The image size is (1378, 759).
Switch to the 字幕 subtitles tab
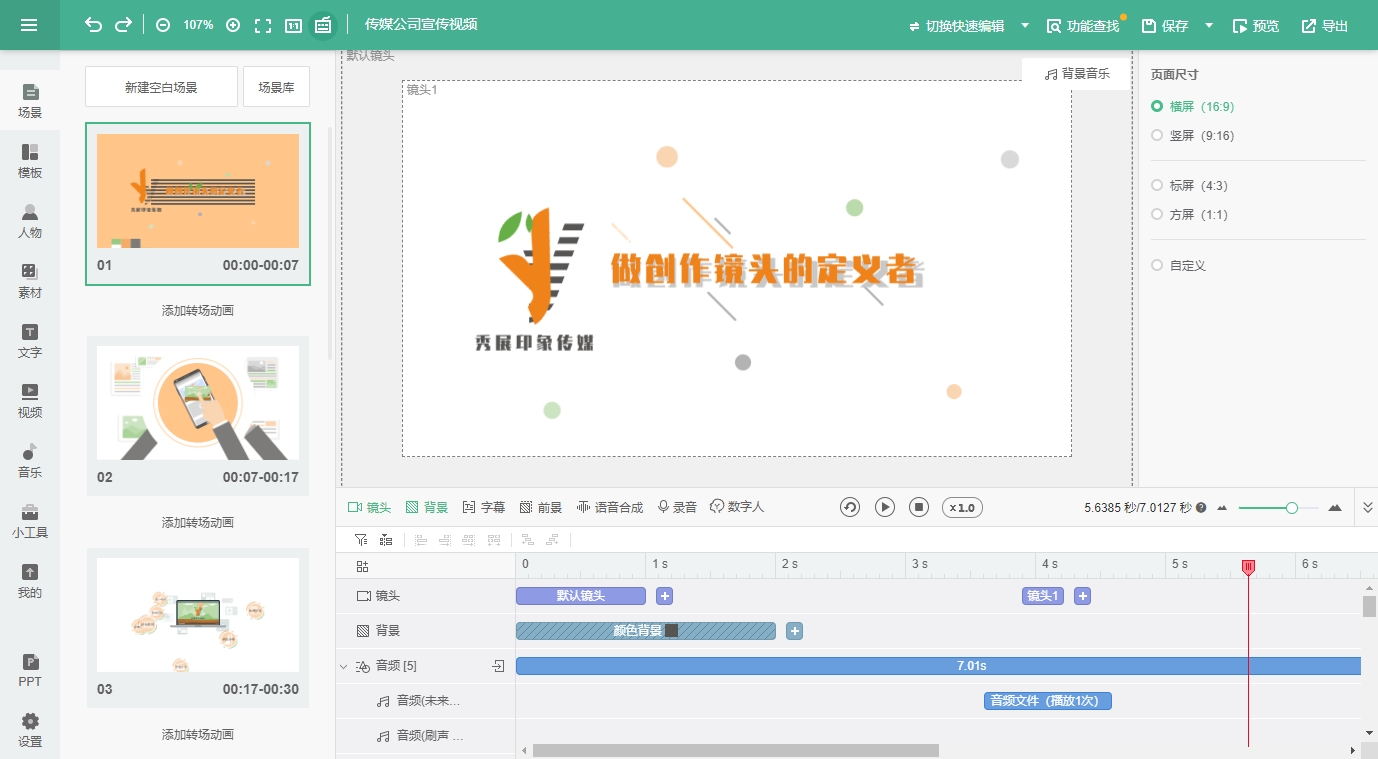coord(484,508)
